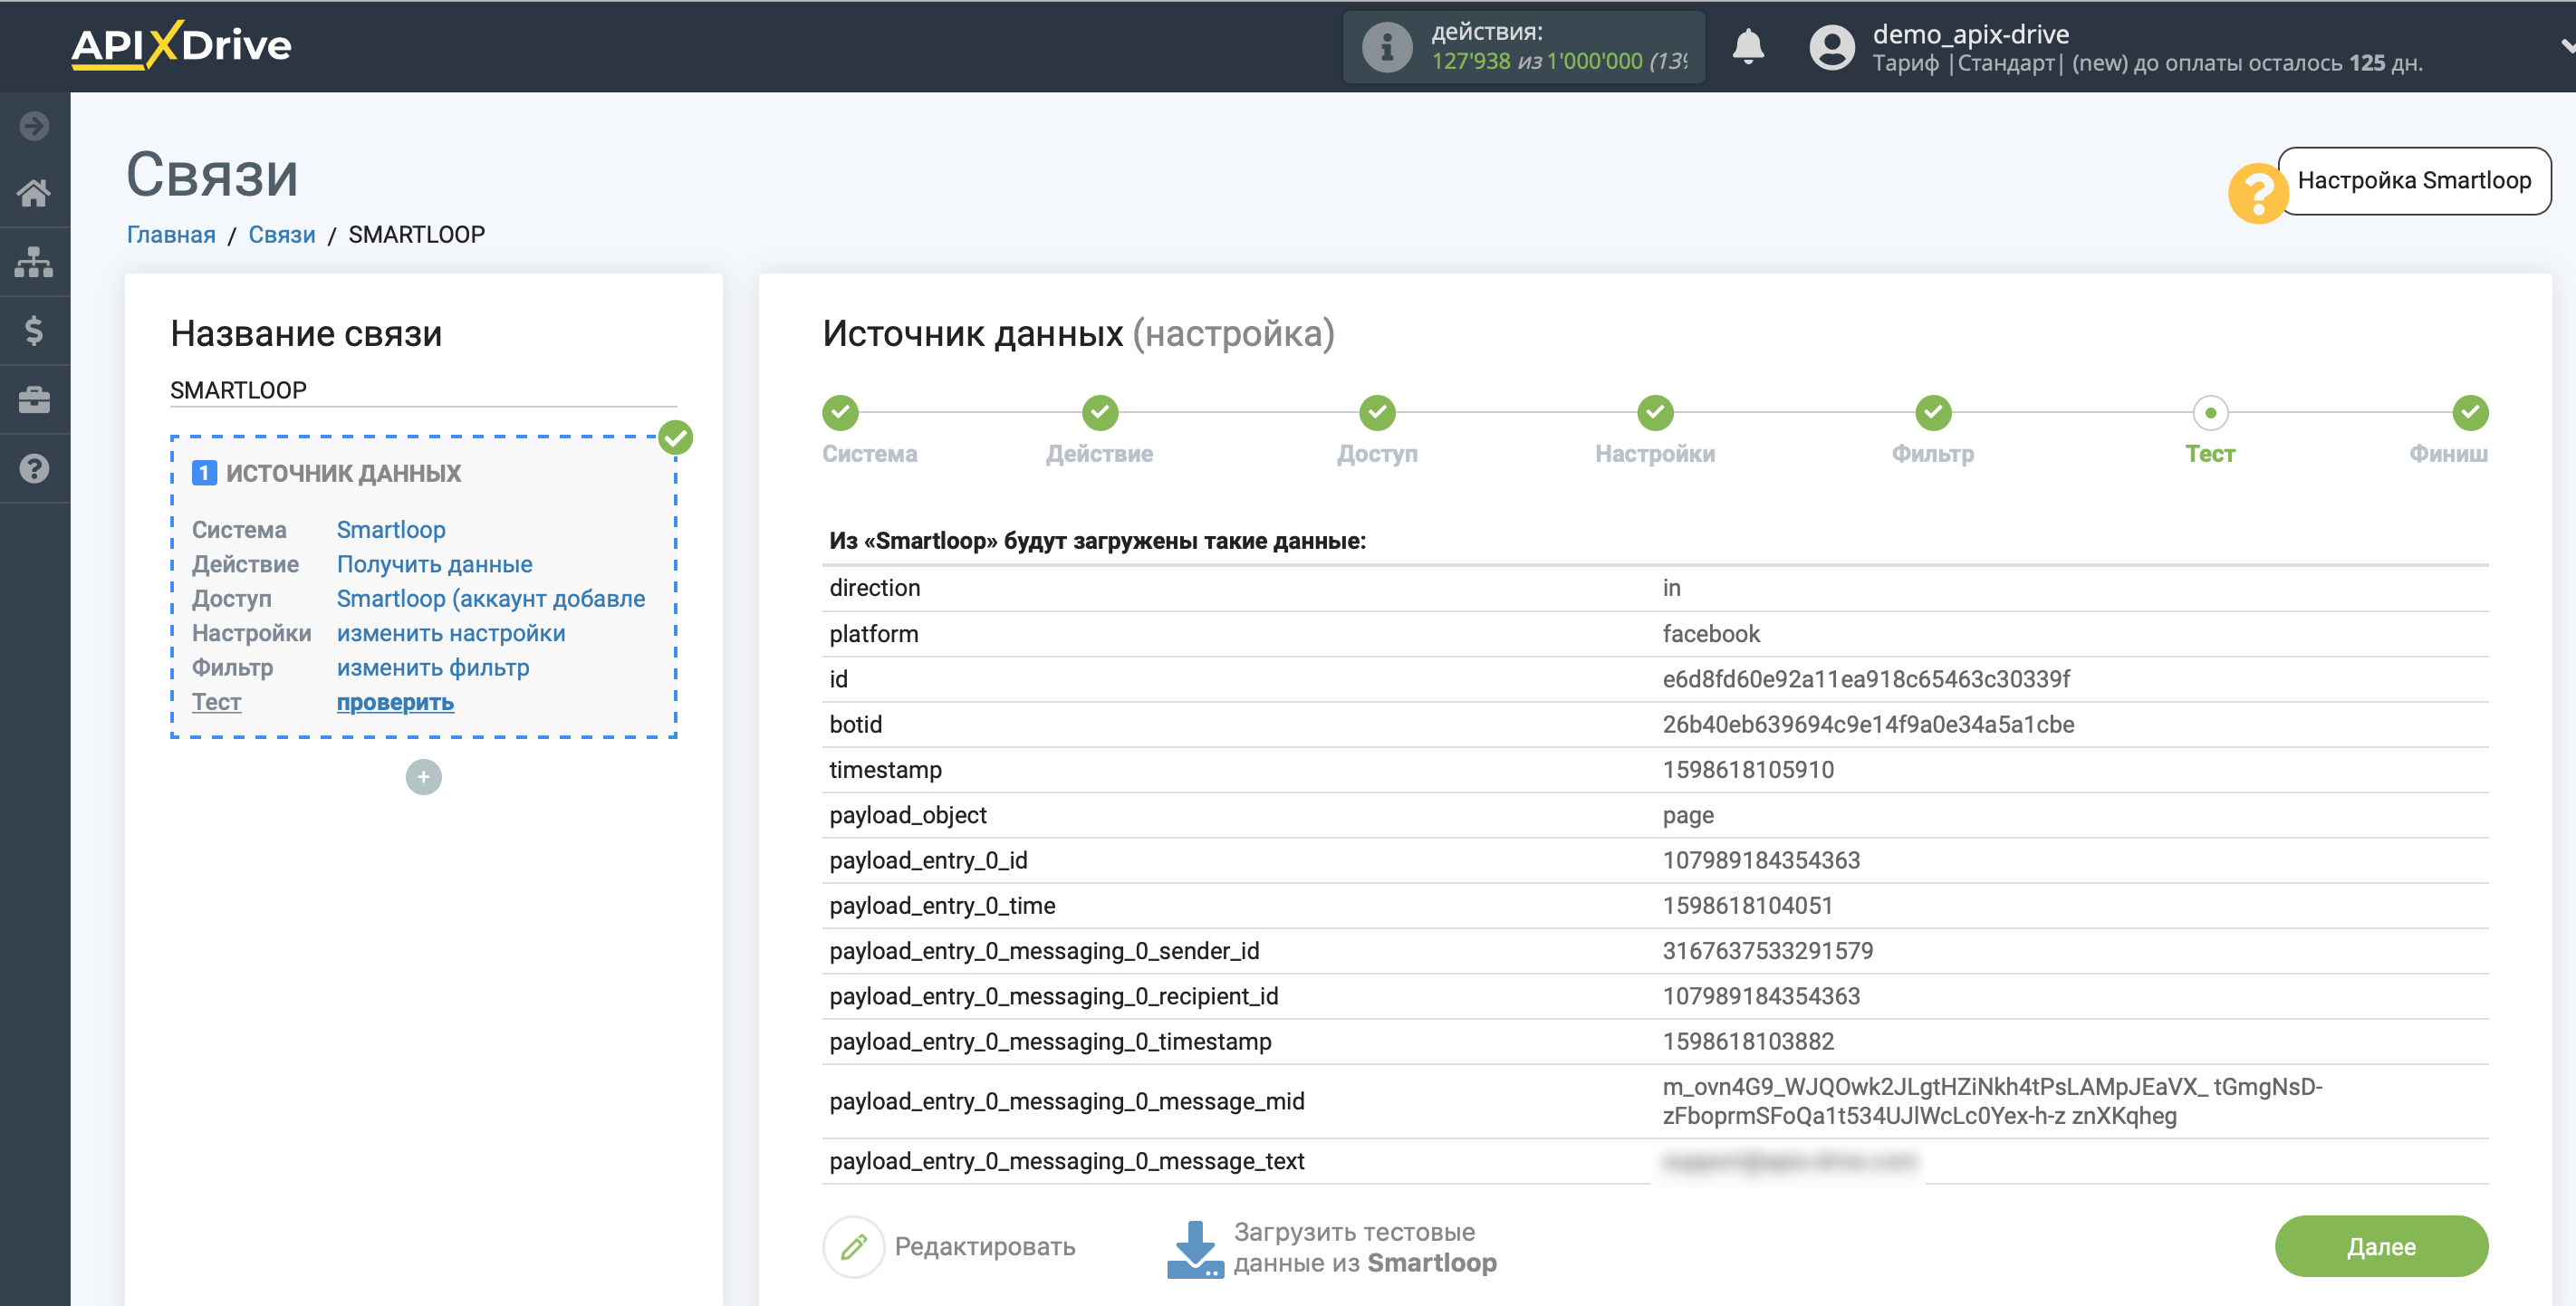Screen dimensions: 2576x1306
Task: Load test data from Smartloop
Action: point(1364,1247)
